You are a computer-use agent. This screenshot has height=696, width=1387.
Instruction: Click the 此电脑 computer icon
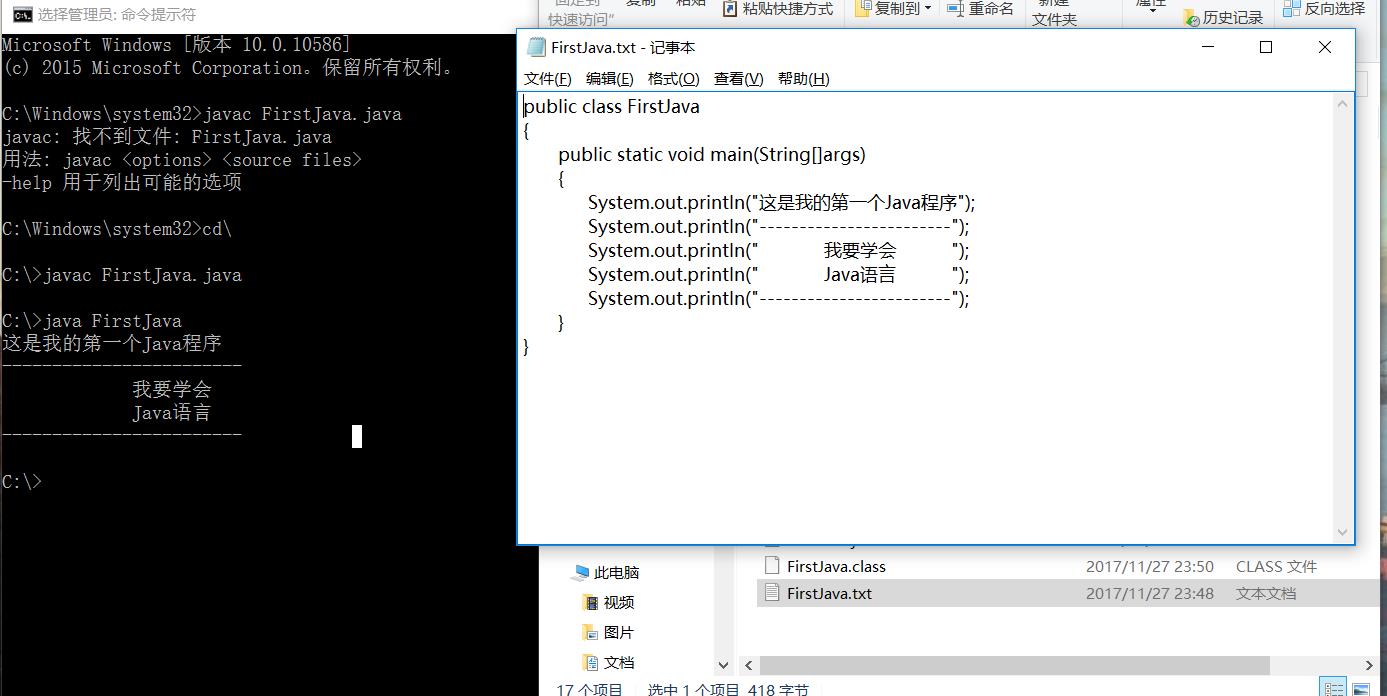pos(580,573)
